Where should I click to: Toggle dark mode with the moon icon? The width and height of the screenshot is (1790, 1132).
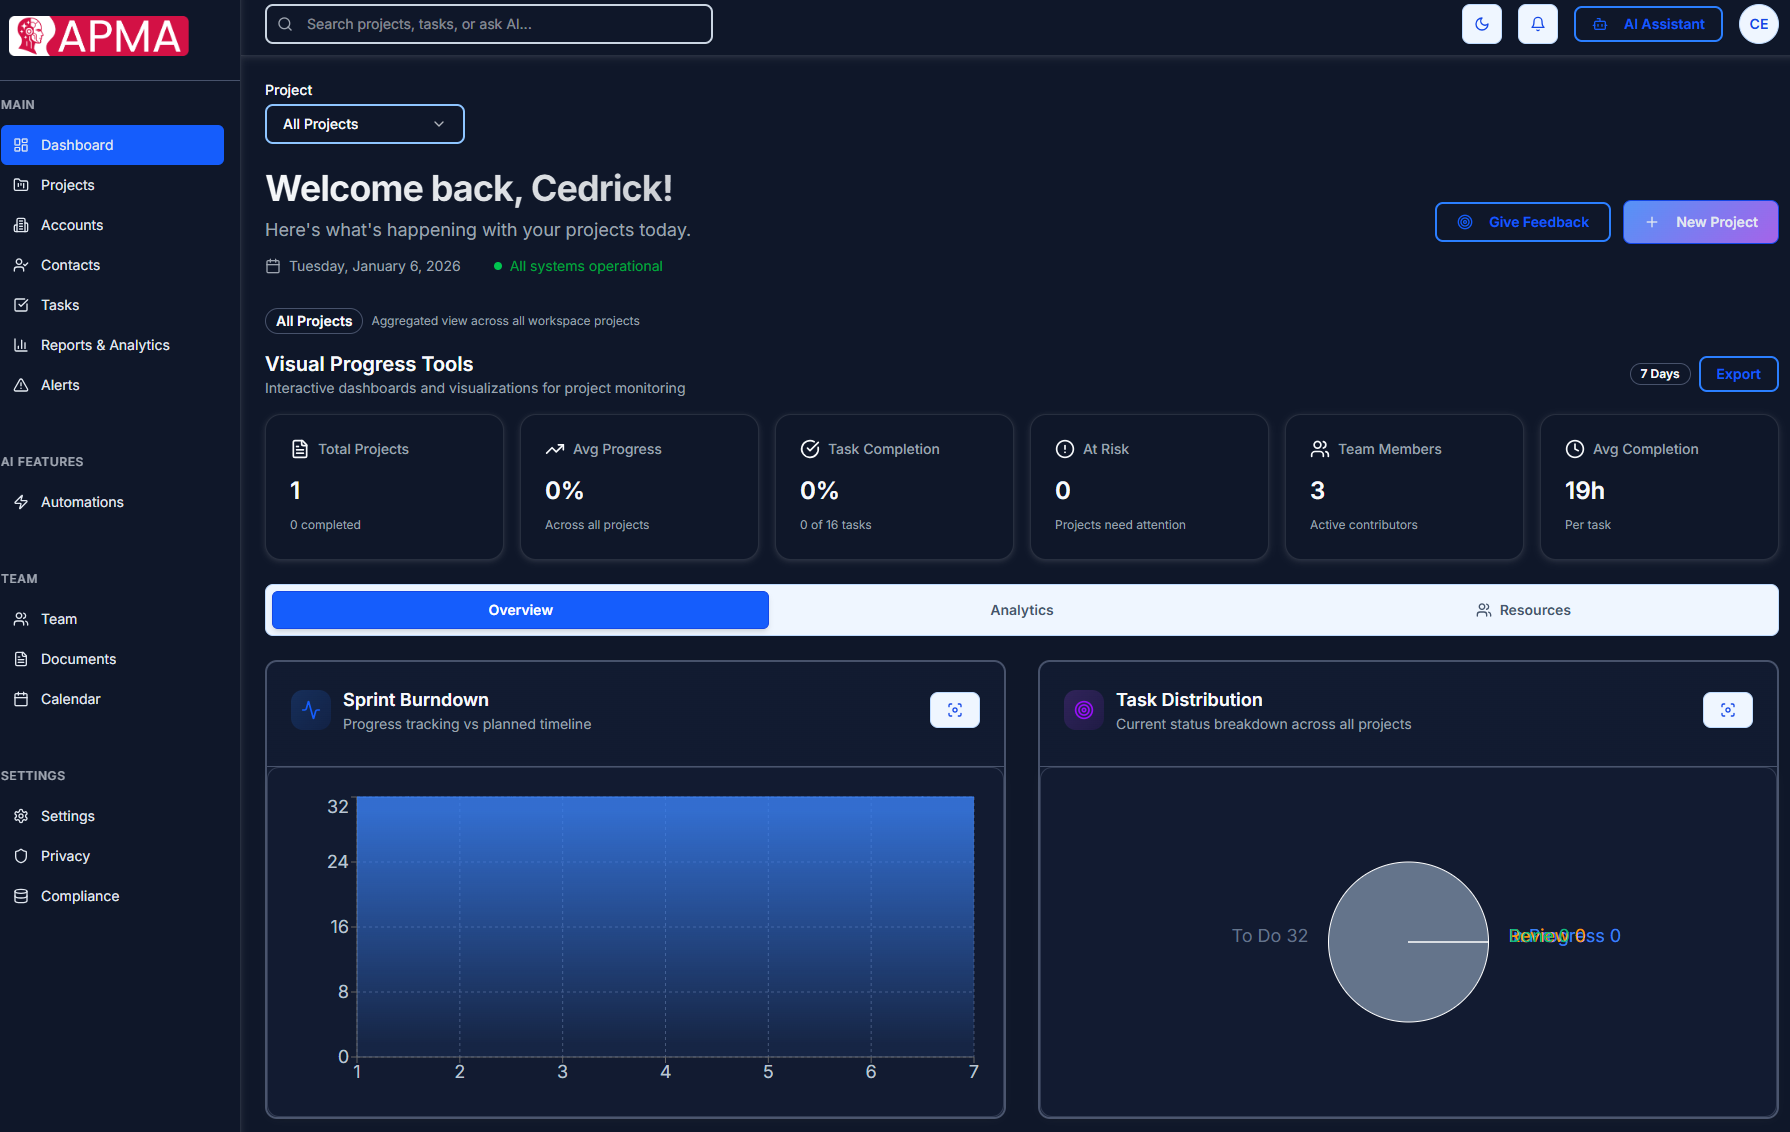(1481, 23)
